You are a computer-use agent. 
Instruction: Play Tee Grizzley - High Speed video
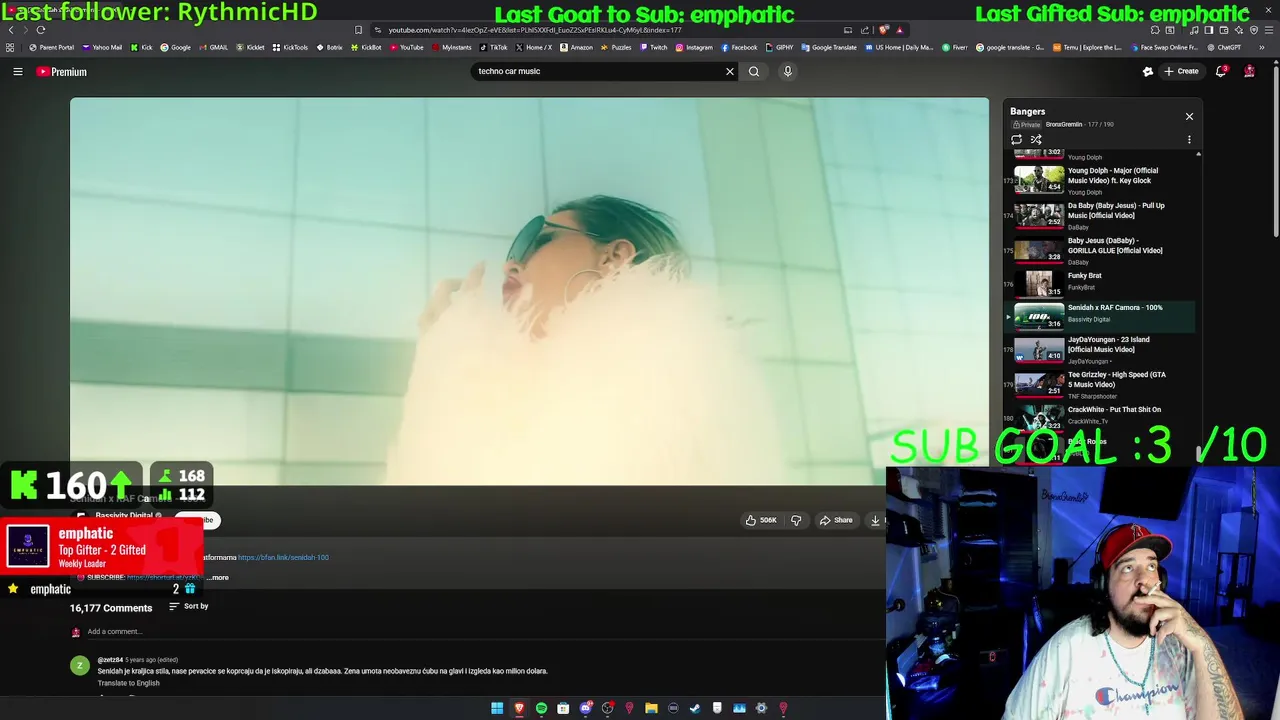(1101, 384)
